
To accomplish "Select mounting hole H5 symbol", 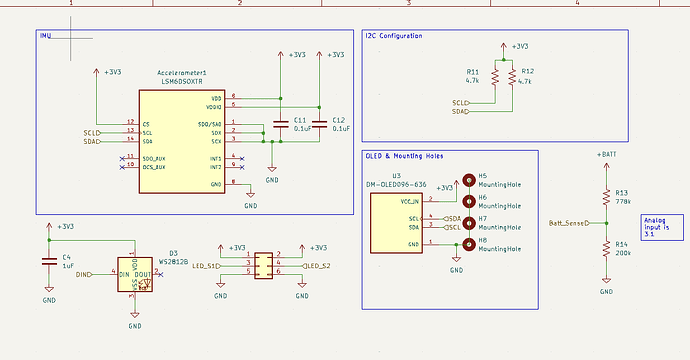I will [x=469, y=180].
